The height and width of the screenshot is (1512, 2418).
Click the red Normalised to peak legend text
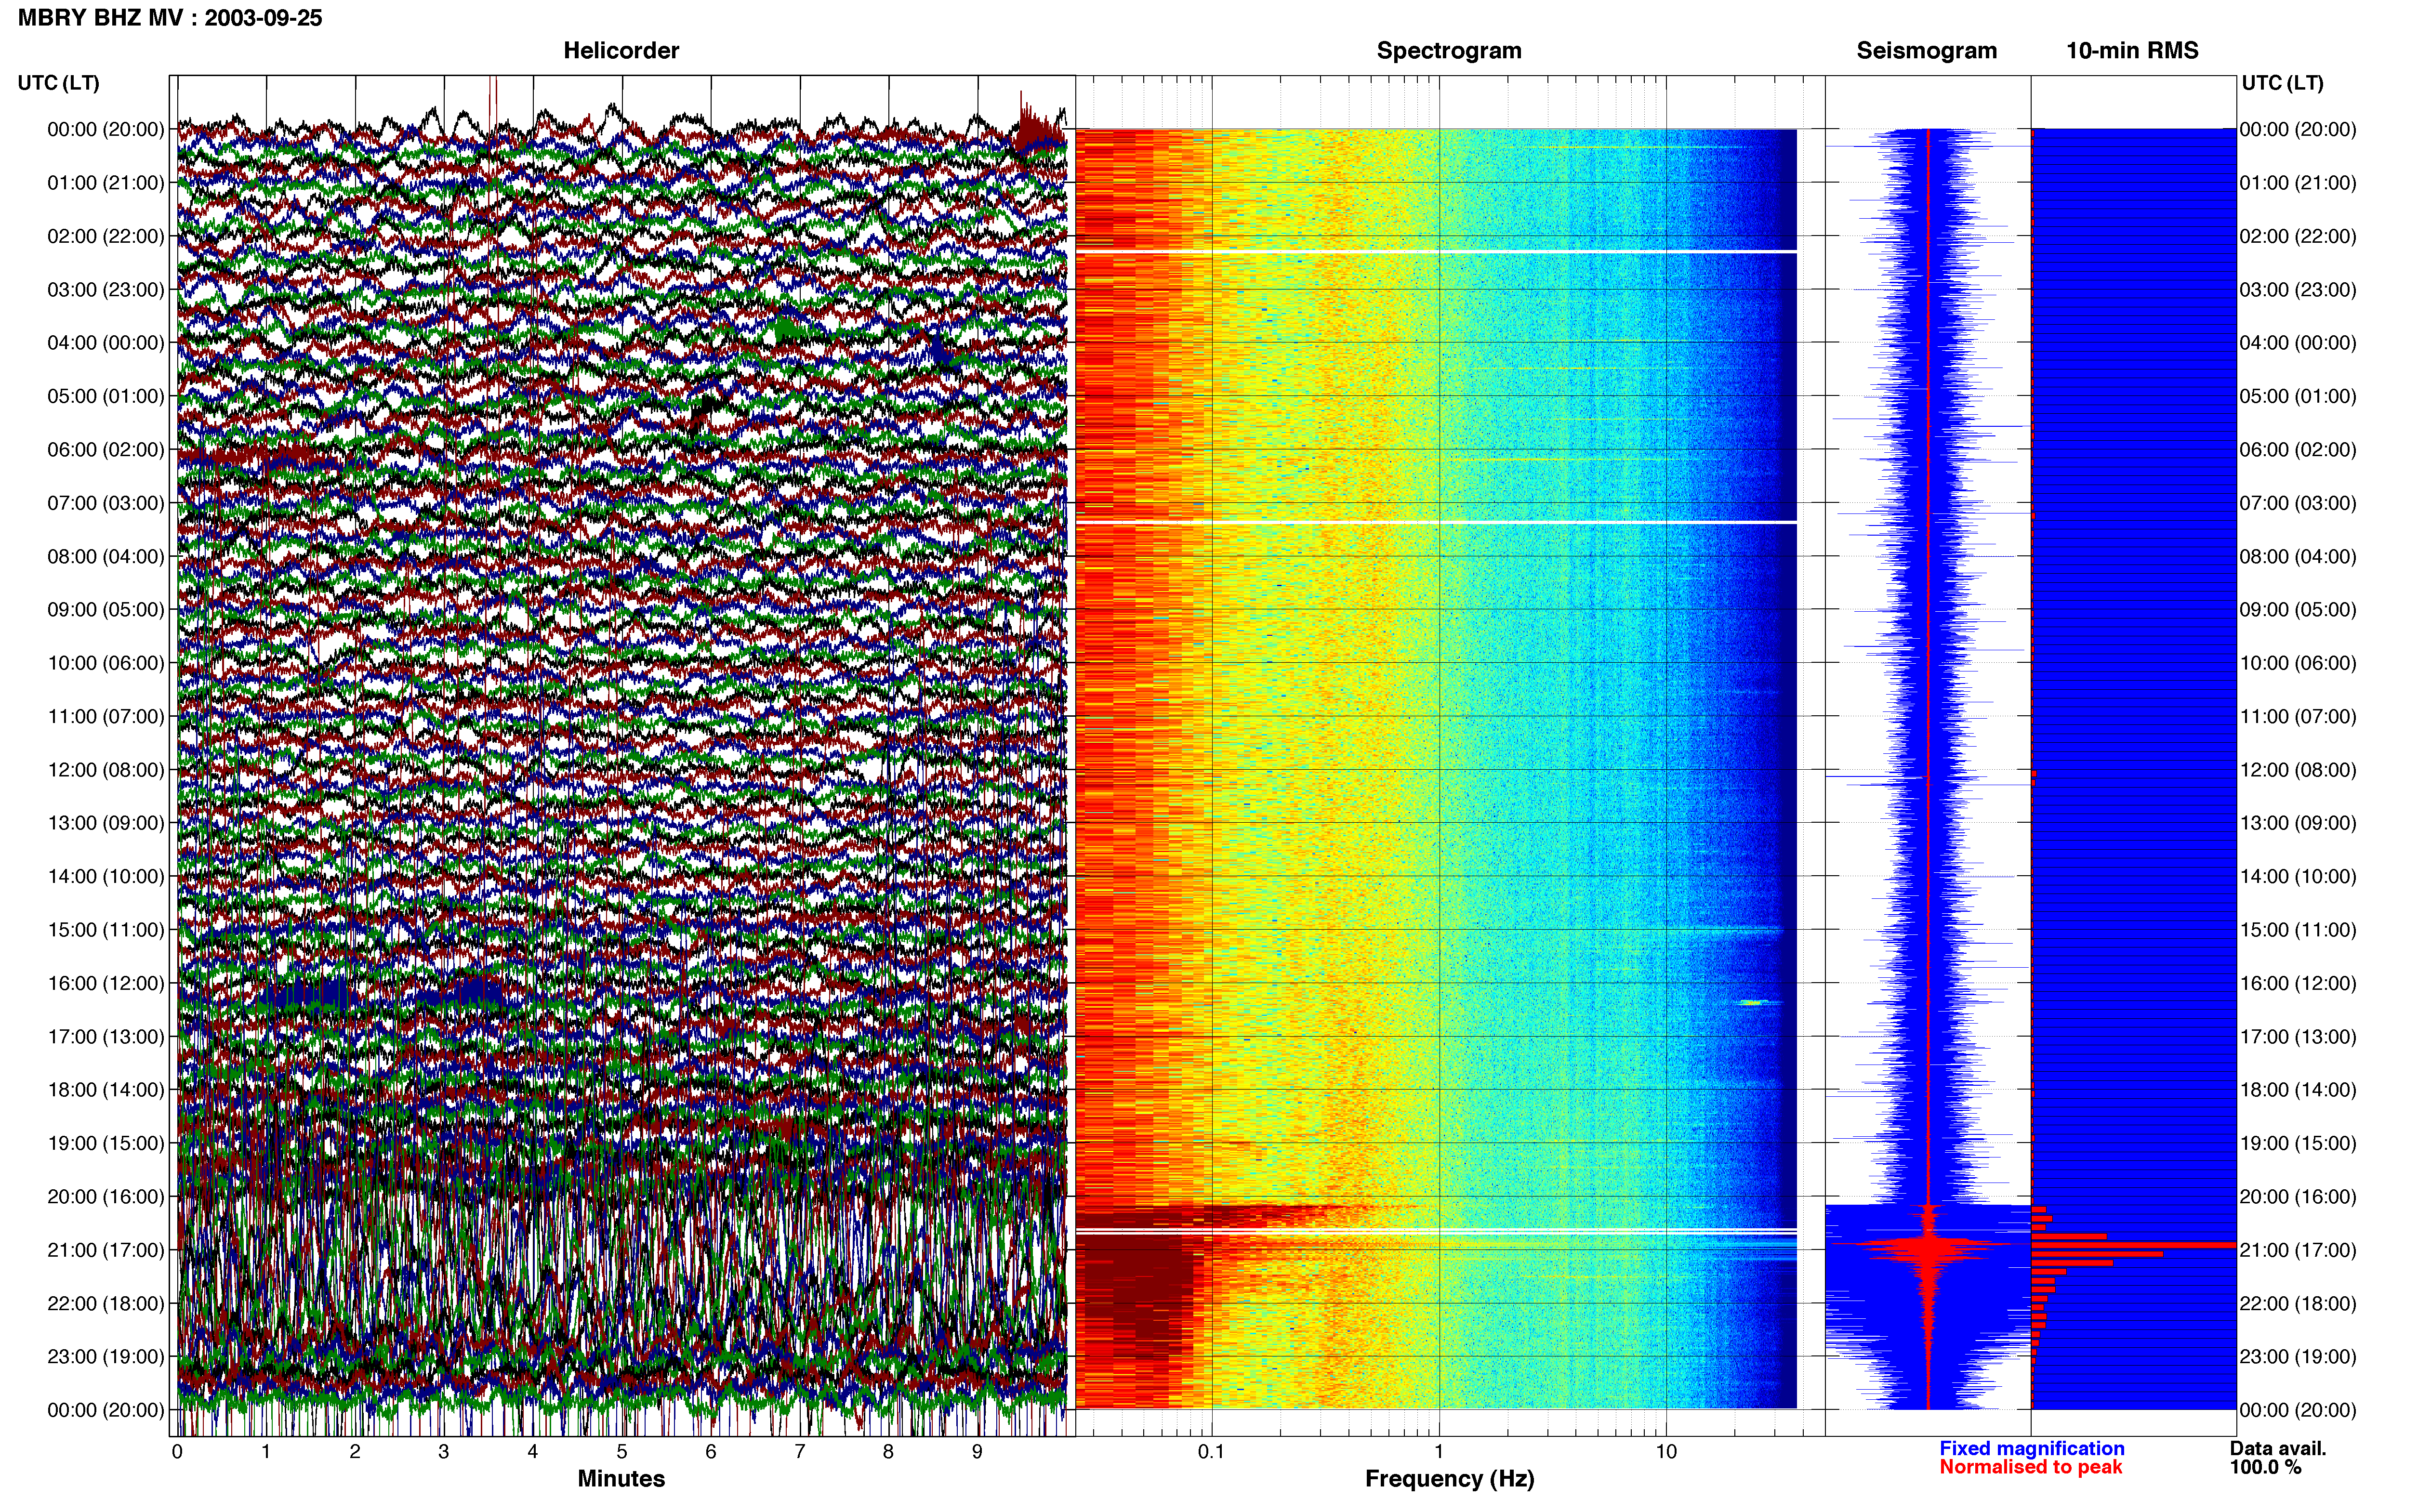tap(2031, 1467)
